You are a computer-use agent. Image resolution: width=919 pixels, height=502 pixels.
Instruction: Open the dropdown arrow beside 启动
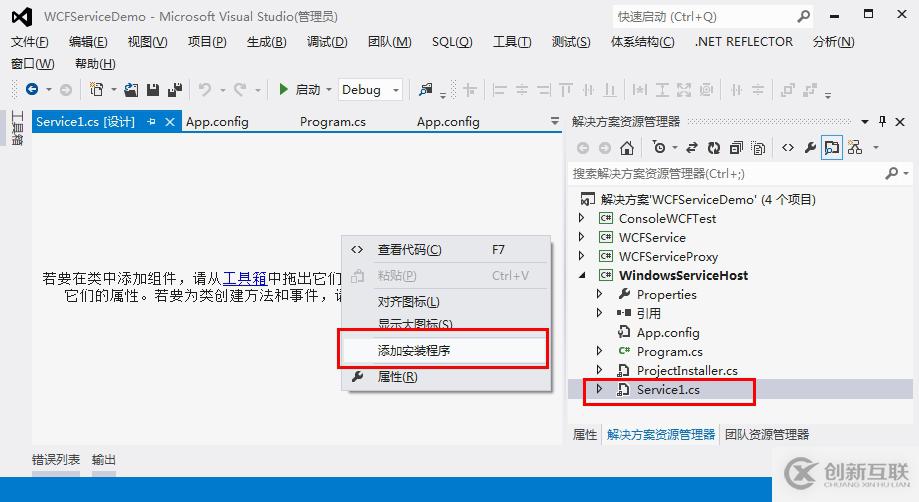click(329, 90)
